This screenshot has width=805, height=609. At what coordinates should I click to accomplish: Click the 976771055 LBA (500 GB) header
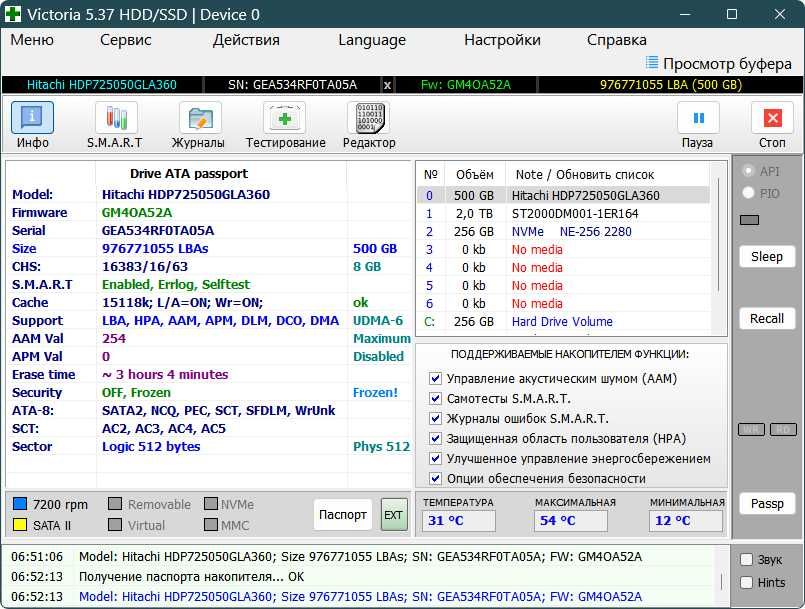coord(670,85)
